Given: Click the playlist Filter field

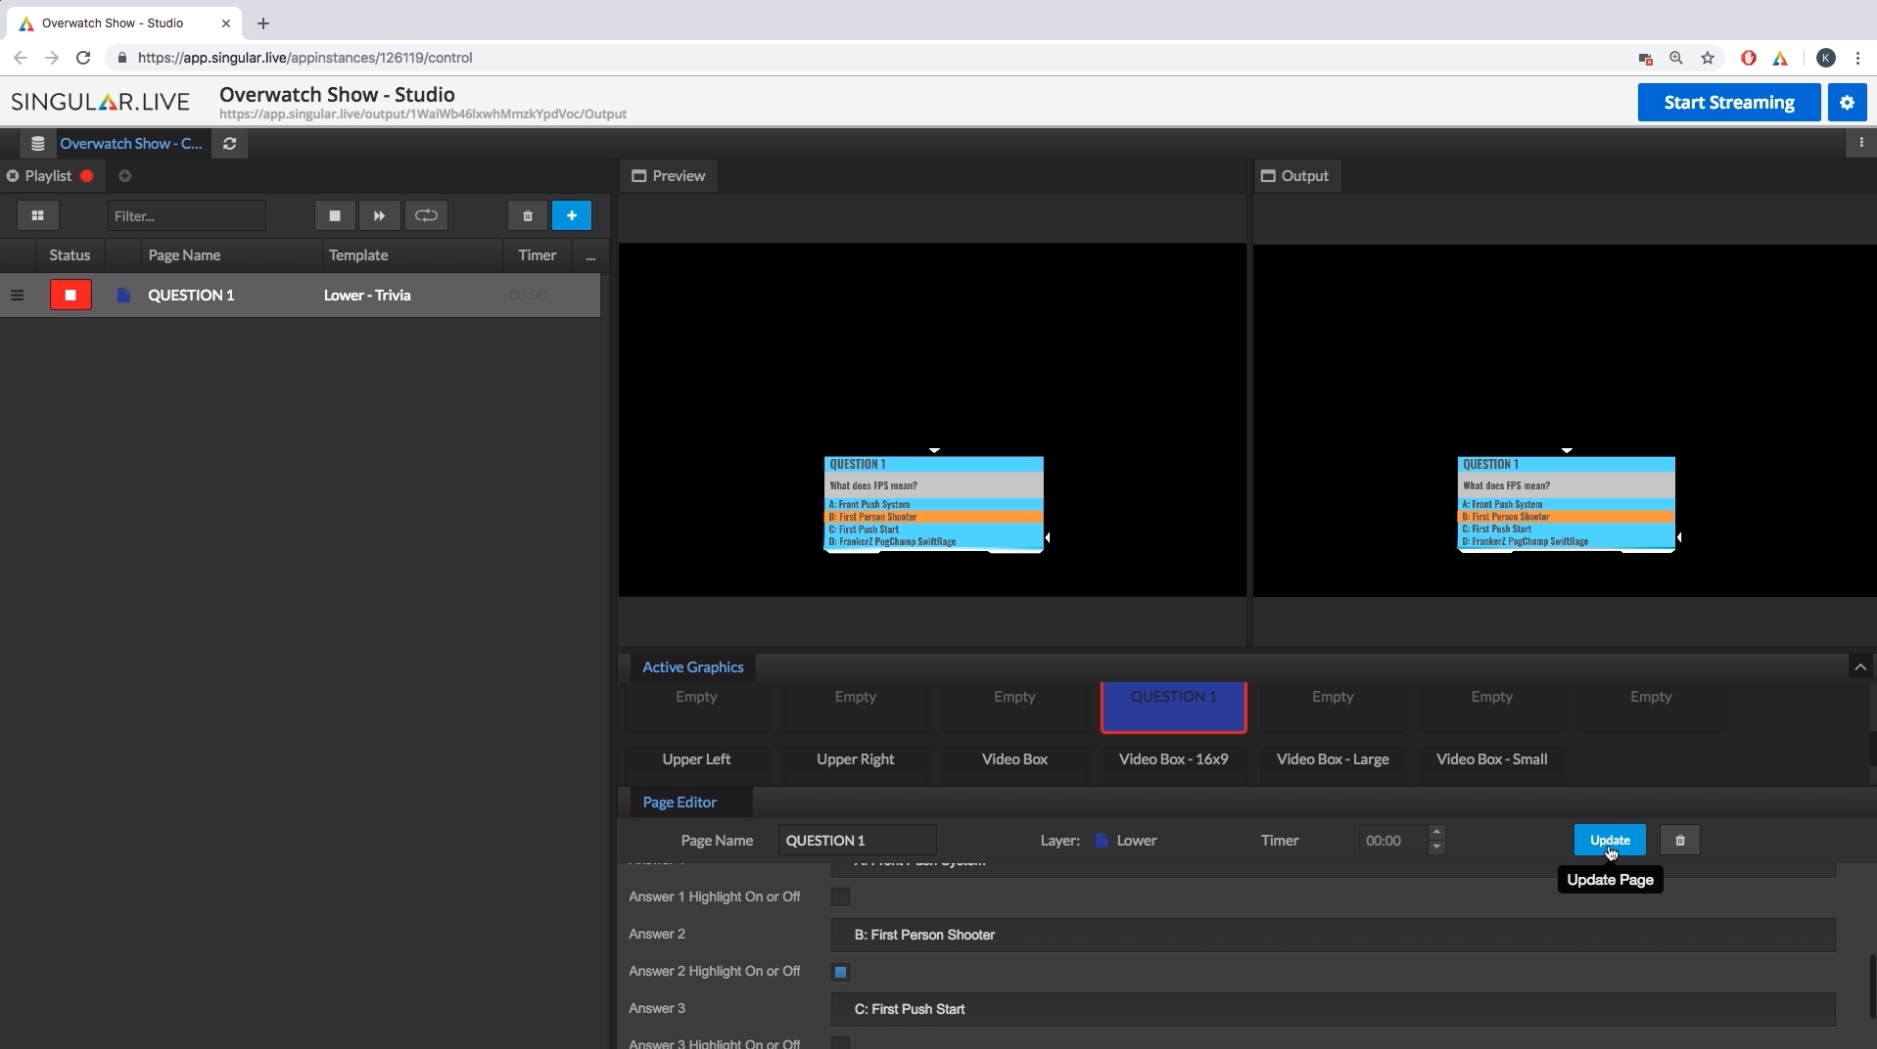Looking at the screenshot, I should [186, 215].
